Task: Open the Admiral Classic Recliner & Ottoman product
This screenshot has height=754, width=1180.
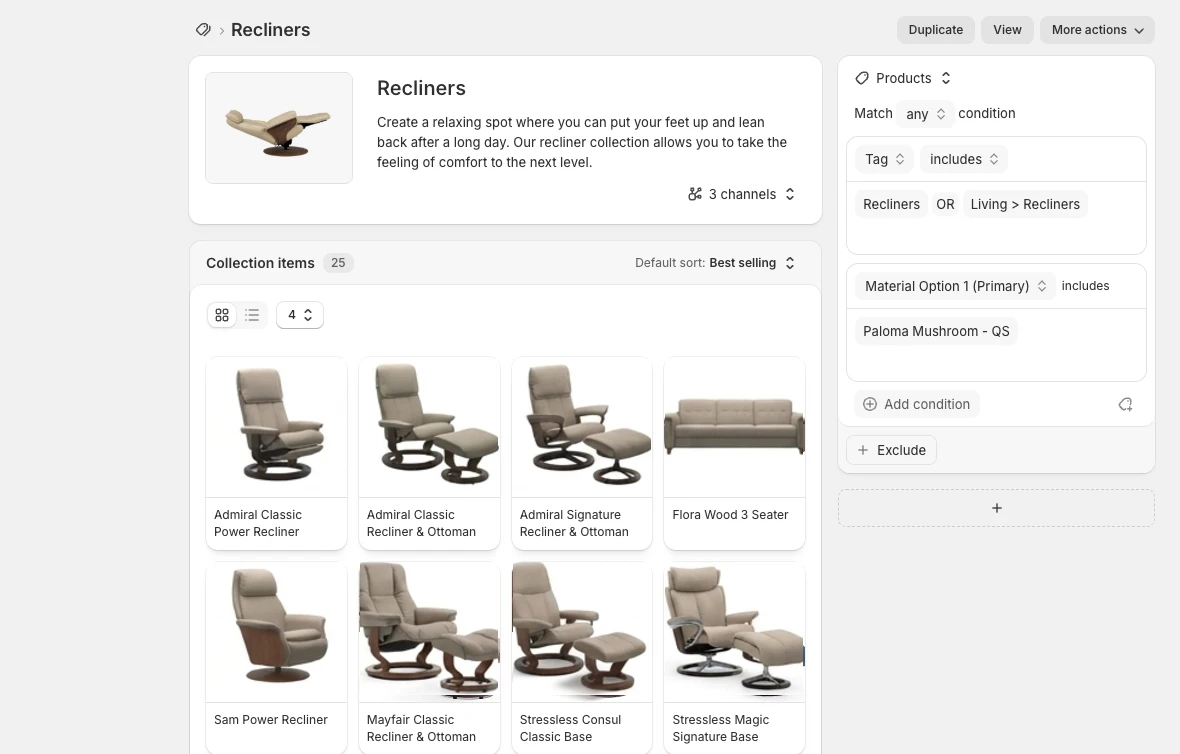Action: pyautogui.click(x=429, y=453)
